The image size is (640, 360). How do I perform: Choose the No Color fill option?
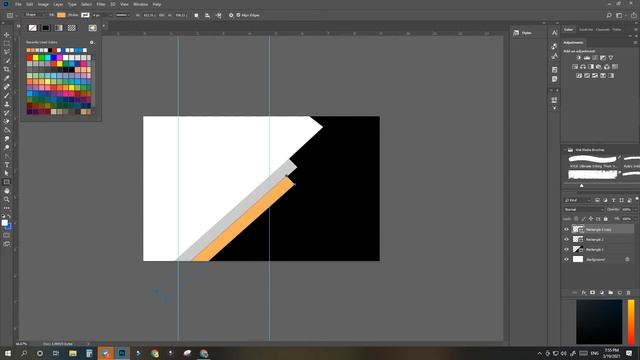pos(32,28)
